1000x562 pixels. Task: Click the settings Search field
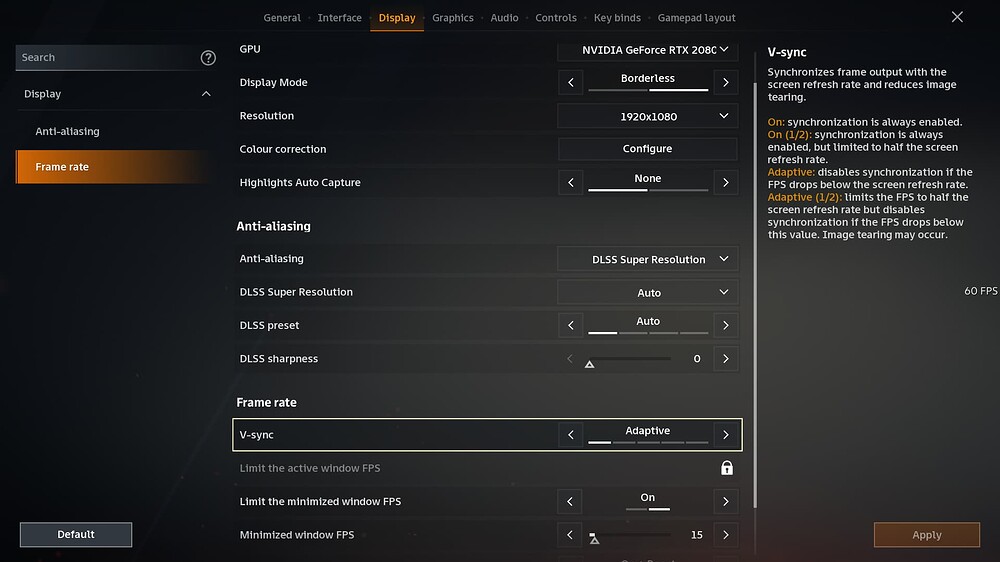107,57
